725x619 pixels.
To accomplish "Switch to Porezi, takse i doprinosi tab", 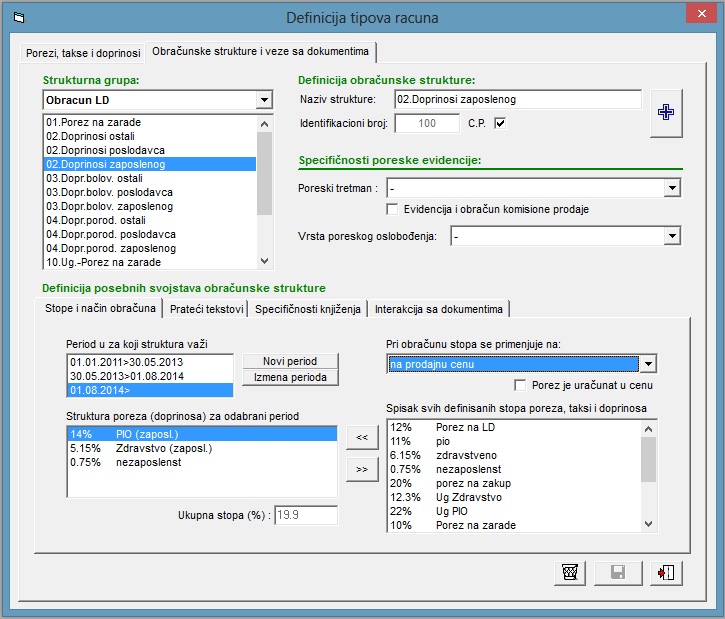I will [83, 51].
